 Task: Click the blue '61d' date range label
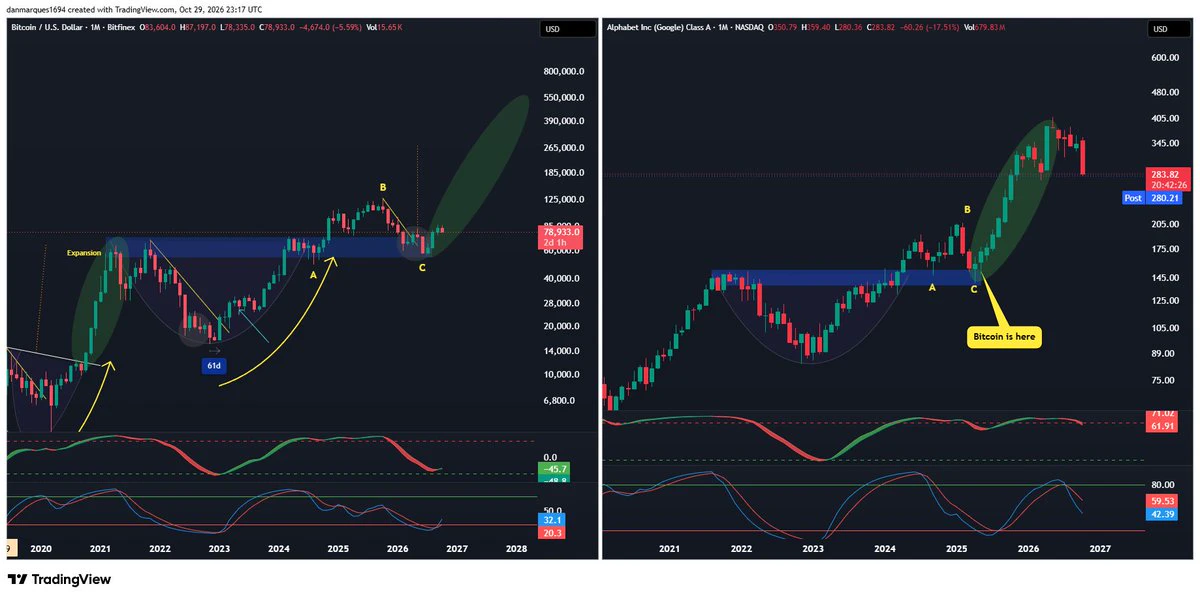(214, 366)
